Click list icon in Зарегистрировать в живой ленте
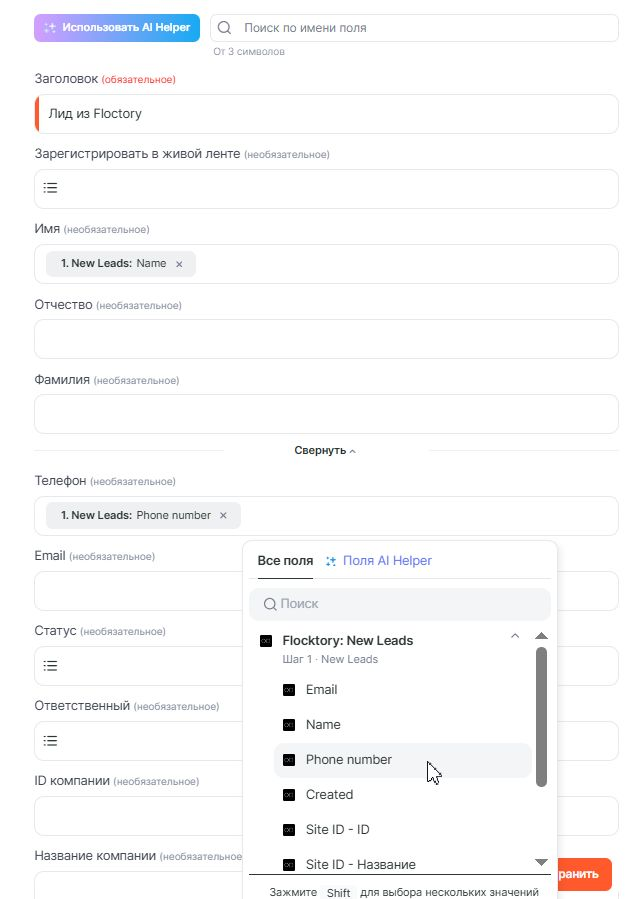The image size is (644, 899). point(51,188)
